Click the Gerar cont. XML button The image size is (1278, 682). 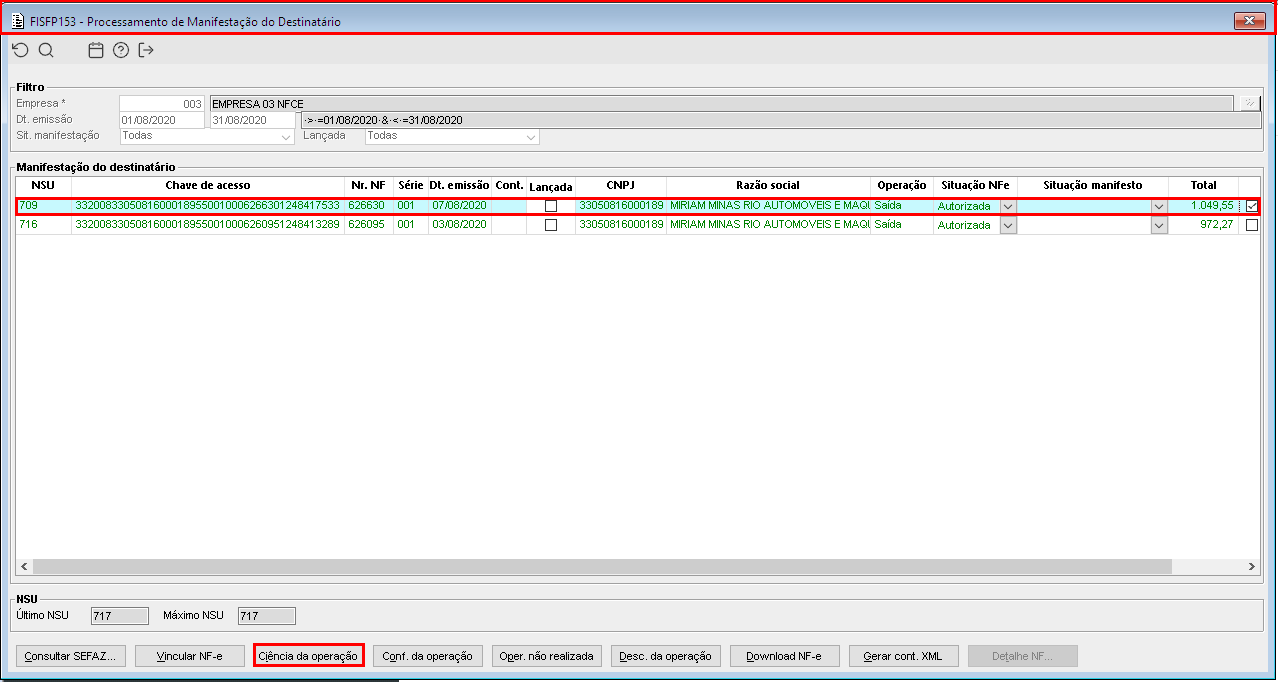[x=904, y=656]
